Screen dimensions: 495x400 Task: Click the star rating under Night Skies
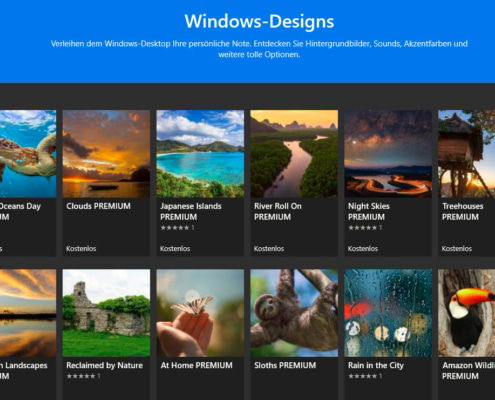(x=365, y=228)
